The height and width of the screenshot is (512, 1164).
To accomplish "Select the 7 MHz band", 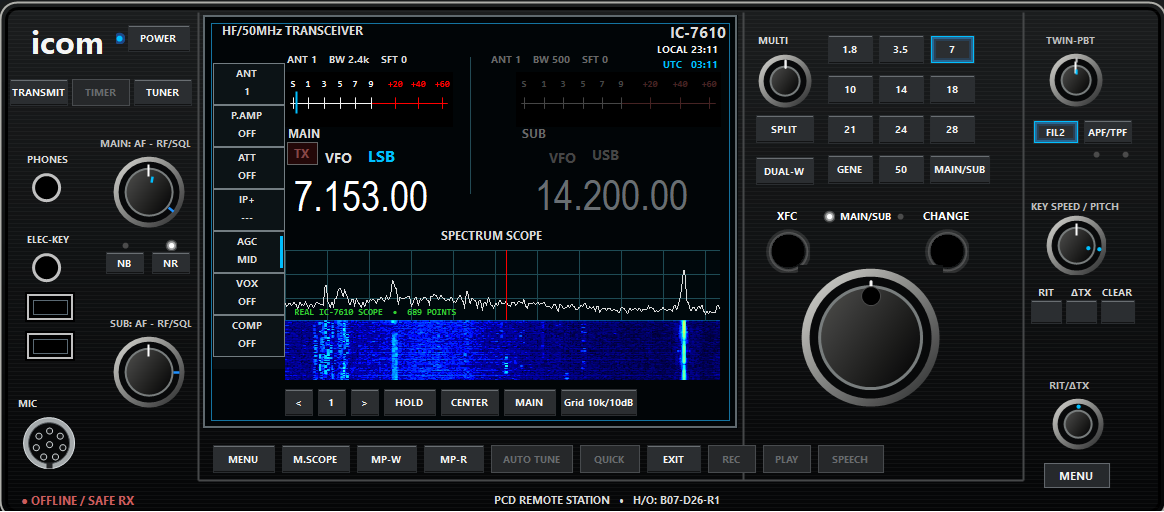I will pos(952,50).
